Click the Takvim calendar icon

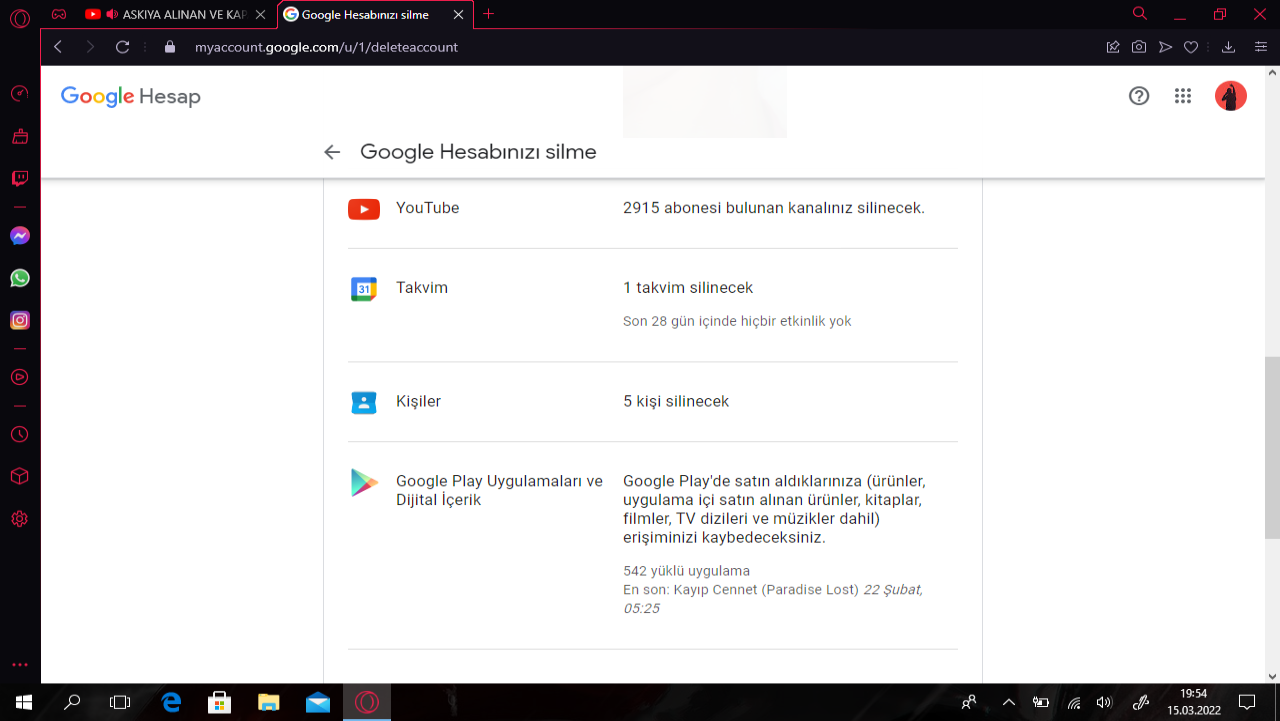coord(364,289)
